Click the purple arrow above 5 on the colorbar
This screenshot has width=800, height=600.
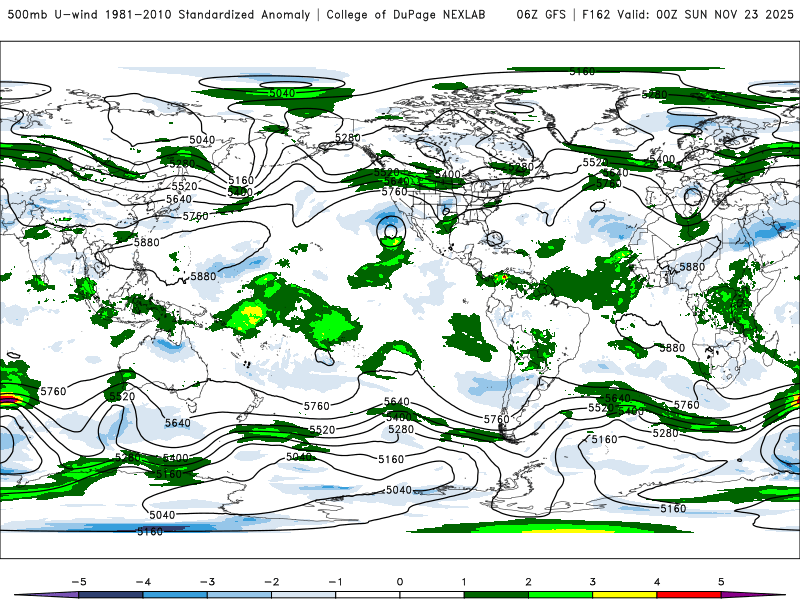753,595
